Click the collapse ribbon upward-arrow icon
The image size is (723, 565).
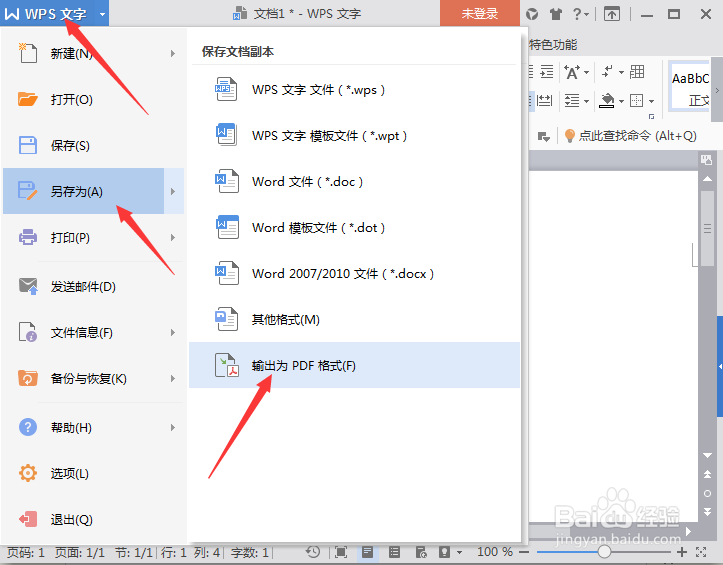(x=612, y=14)
